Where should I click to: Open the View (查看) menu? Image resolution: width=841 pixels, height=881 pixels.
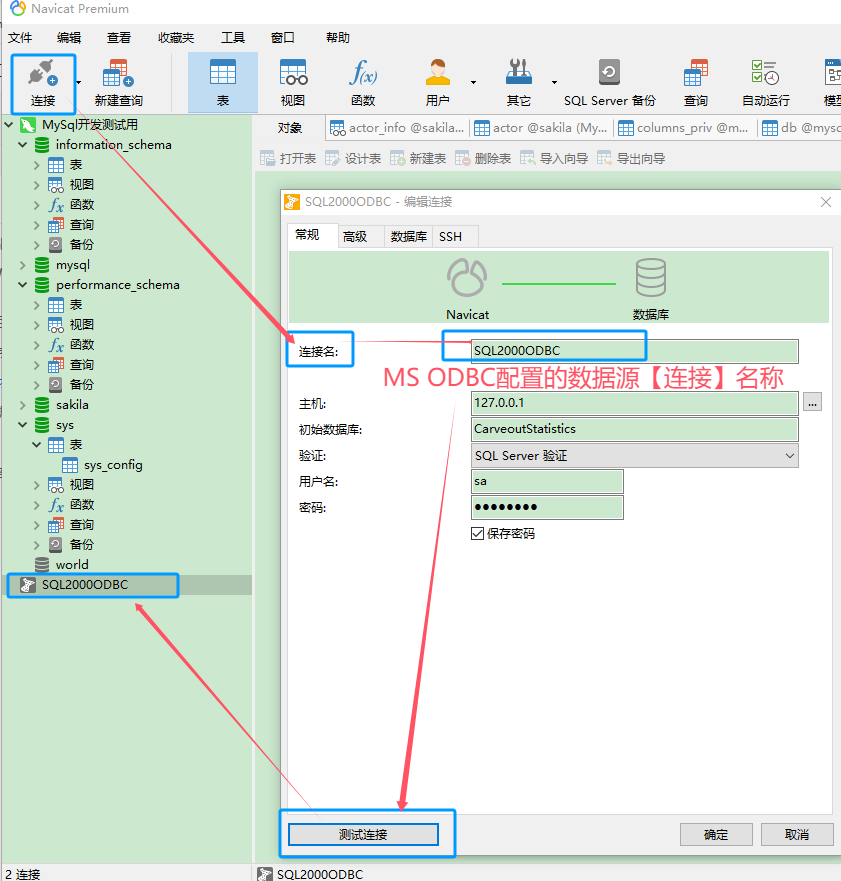coord(119,38)
